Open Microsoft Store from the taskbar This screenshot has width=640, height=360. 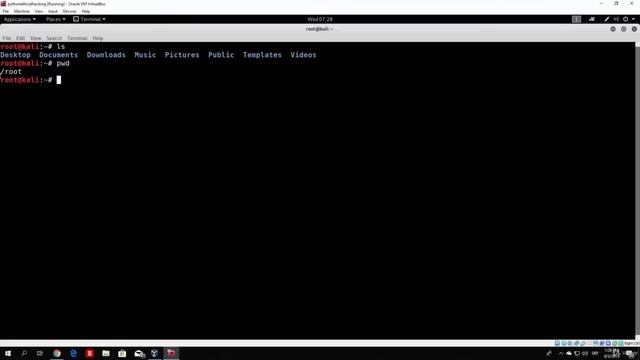click(122, 353)
